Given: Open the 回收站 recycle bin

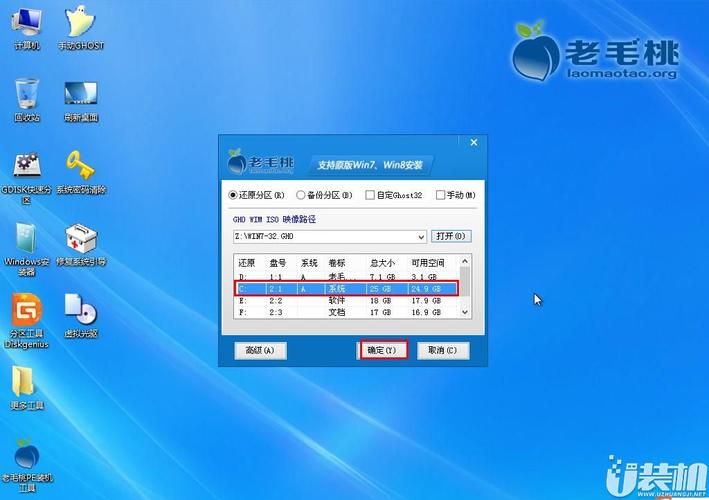Looking at the screenshot, I should click(x=27, y=100).
